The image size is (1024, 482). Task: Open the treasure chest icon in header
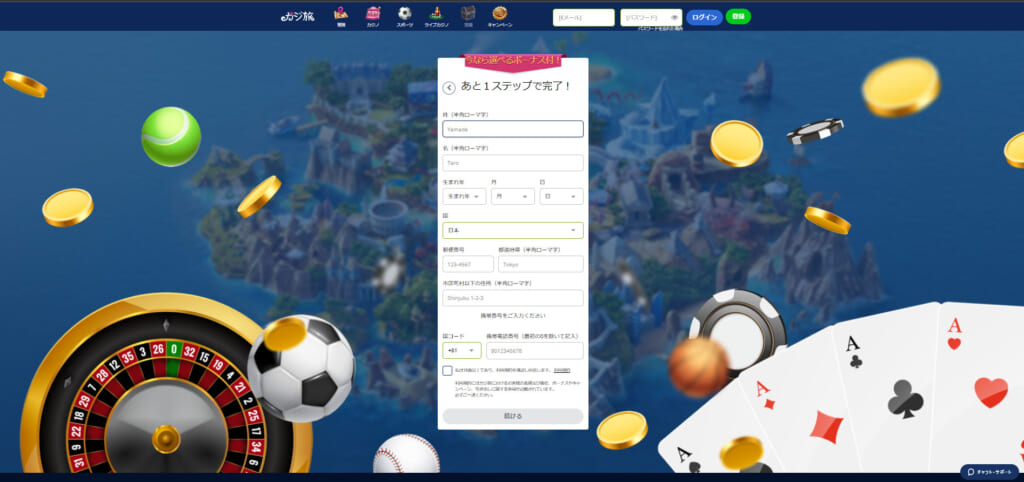[x=468, y=16]
